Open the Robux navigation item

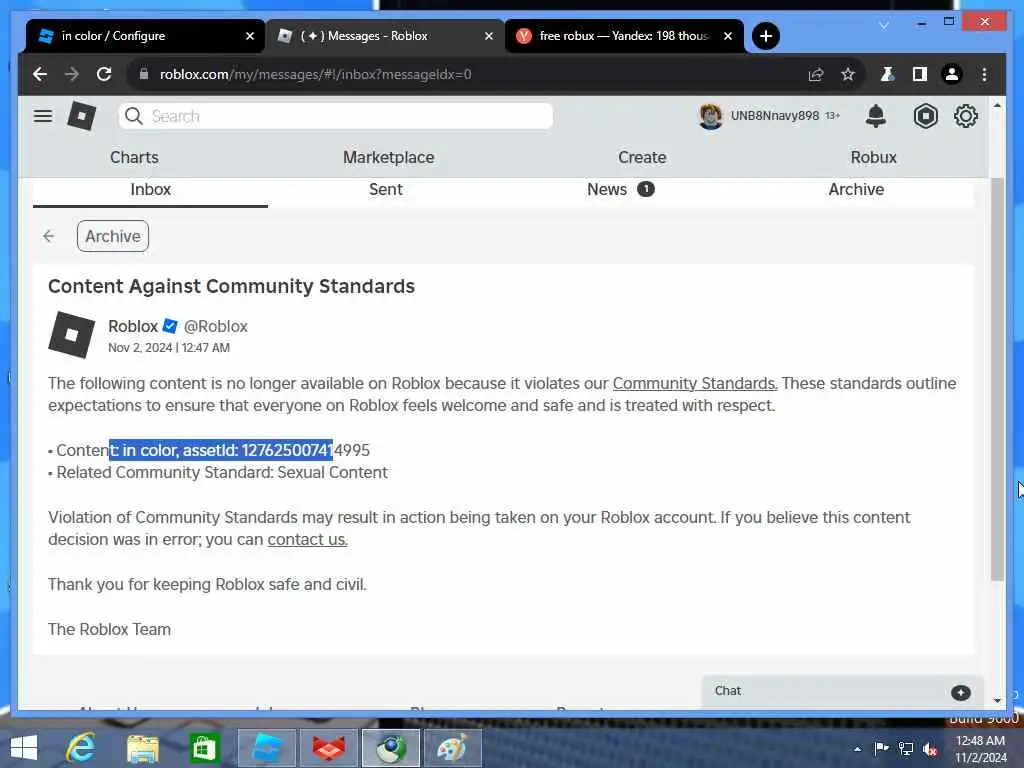[873, 157]
